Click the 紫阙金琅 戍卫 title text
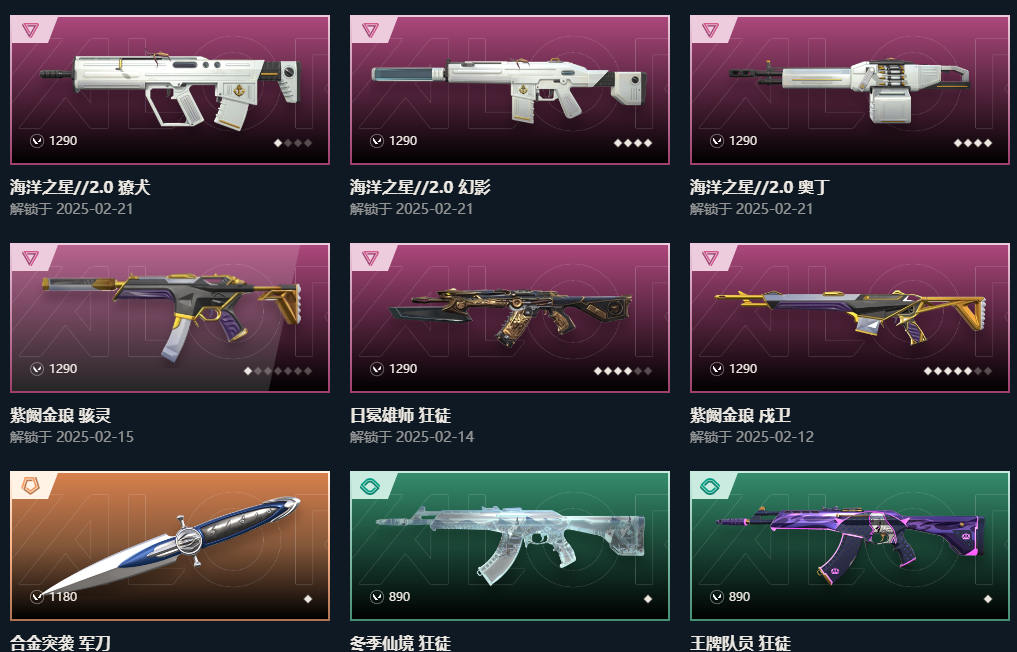Image resolution: width=1017 pixels, height=652 pixels. pos(740,415)
